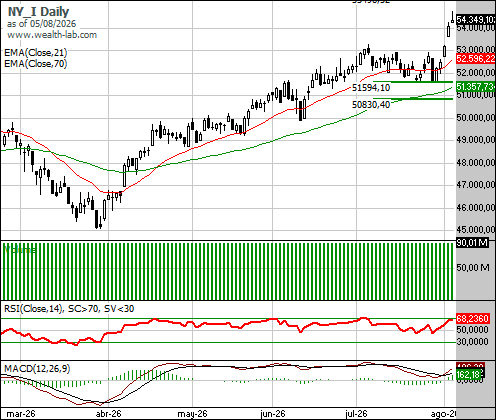496x420 pixels.
Task: Click the green 162,18 MACD value tag
Action: tap(469, 375)
